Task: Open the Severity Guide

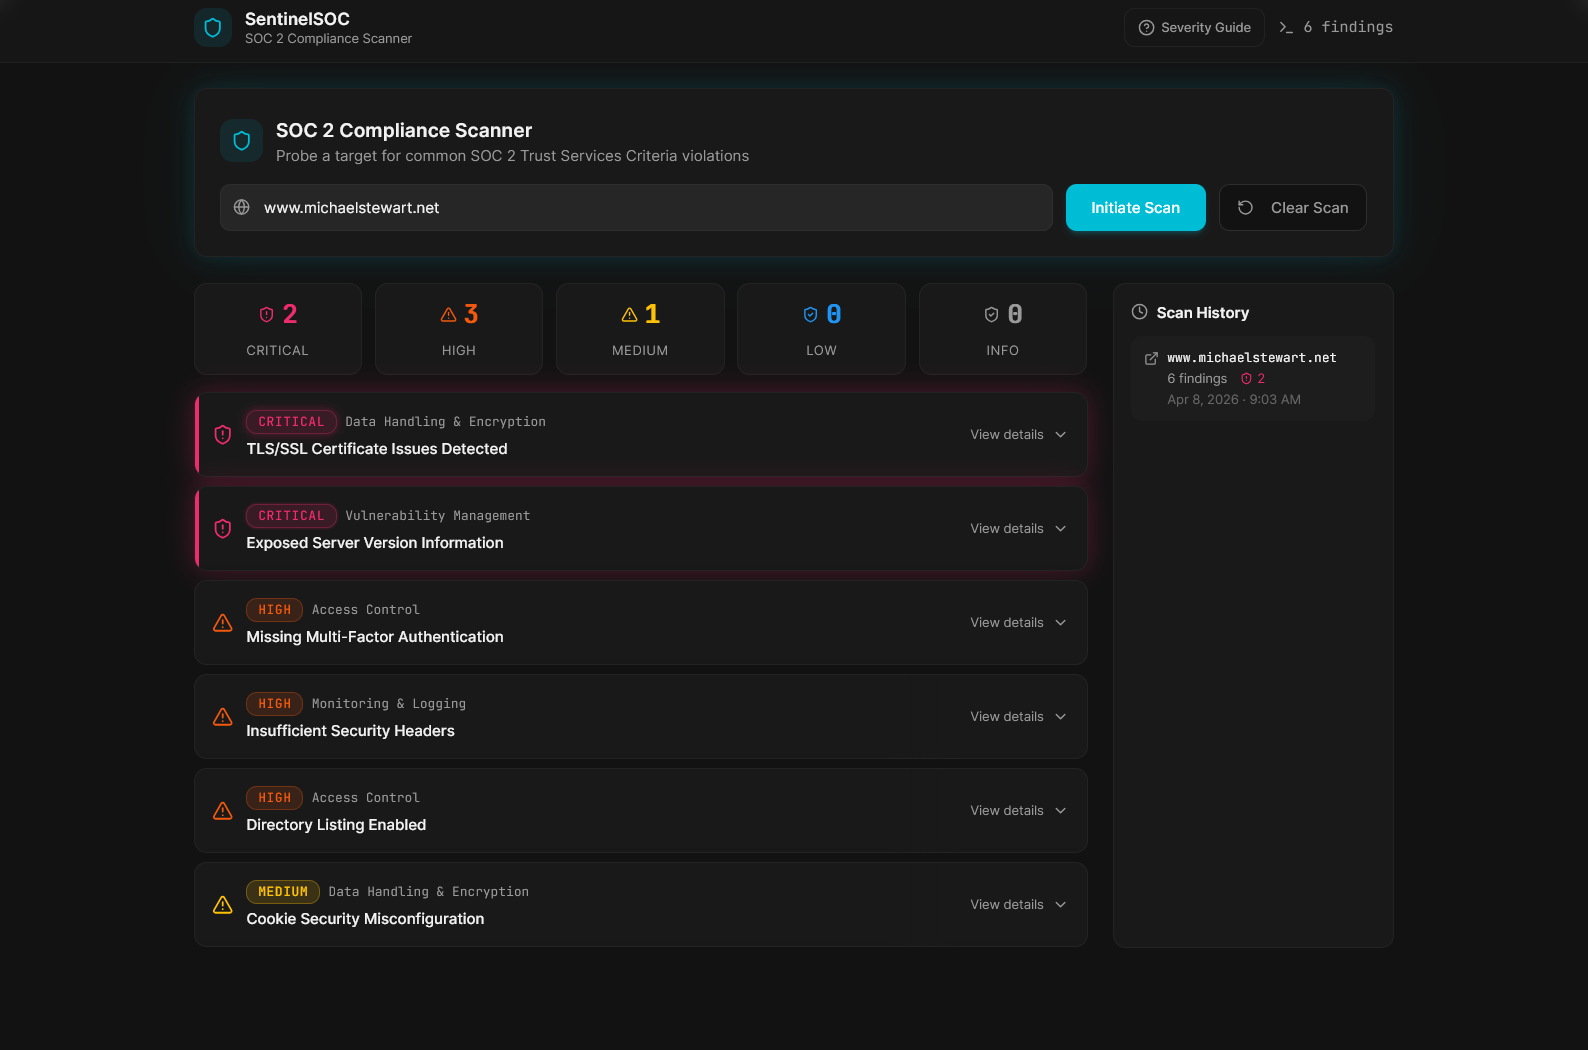Action: pos(1194,28)
